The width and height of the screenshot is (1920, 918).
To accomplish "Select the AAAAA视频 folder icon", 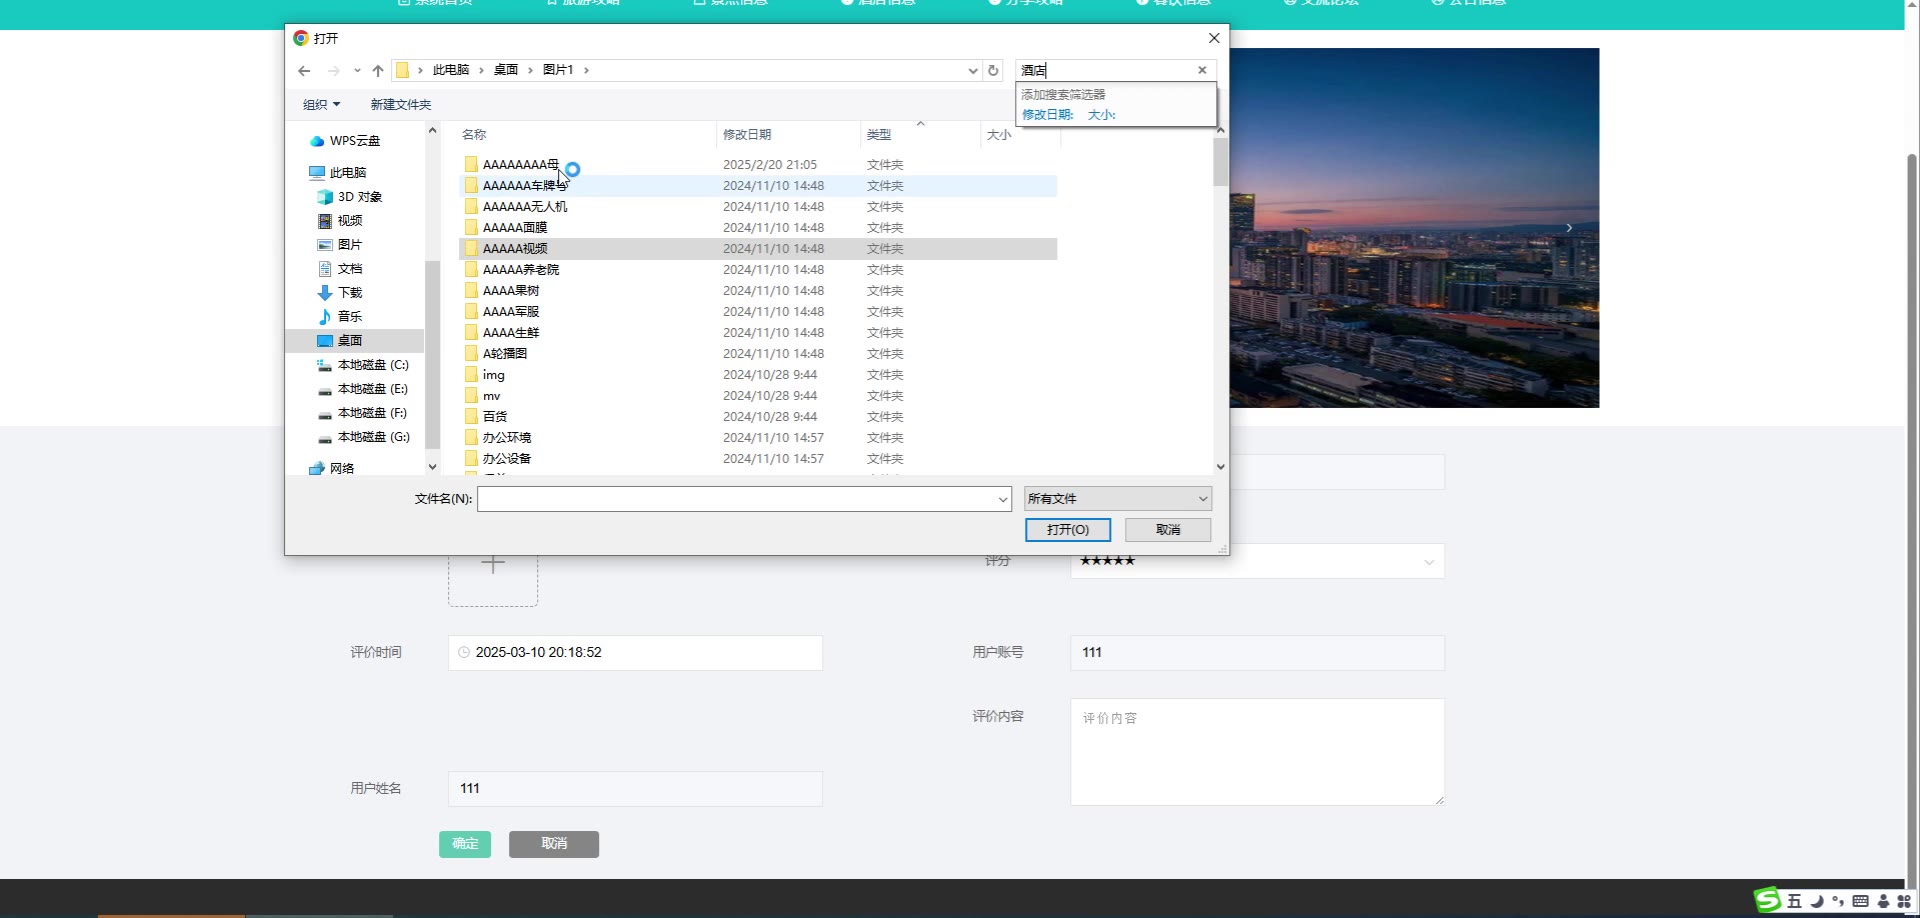I will coord(471,249).
